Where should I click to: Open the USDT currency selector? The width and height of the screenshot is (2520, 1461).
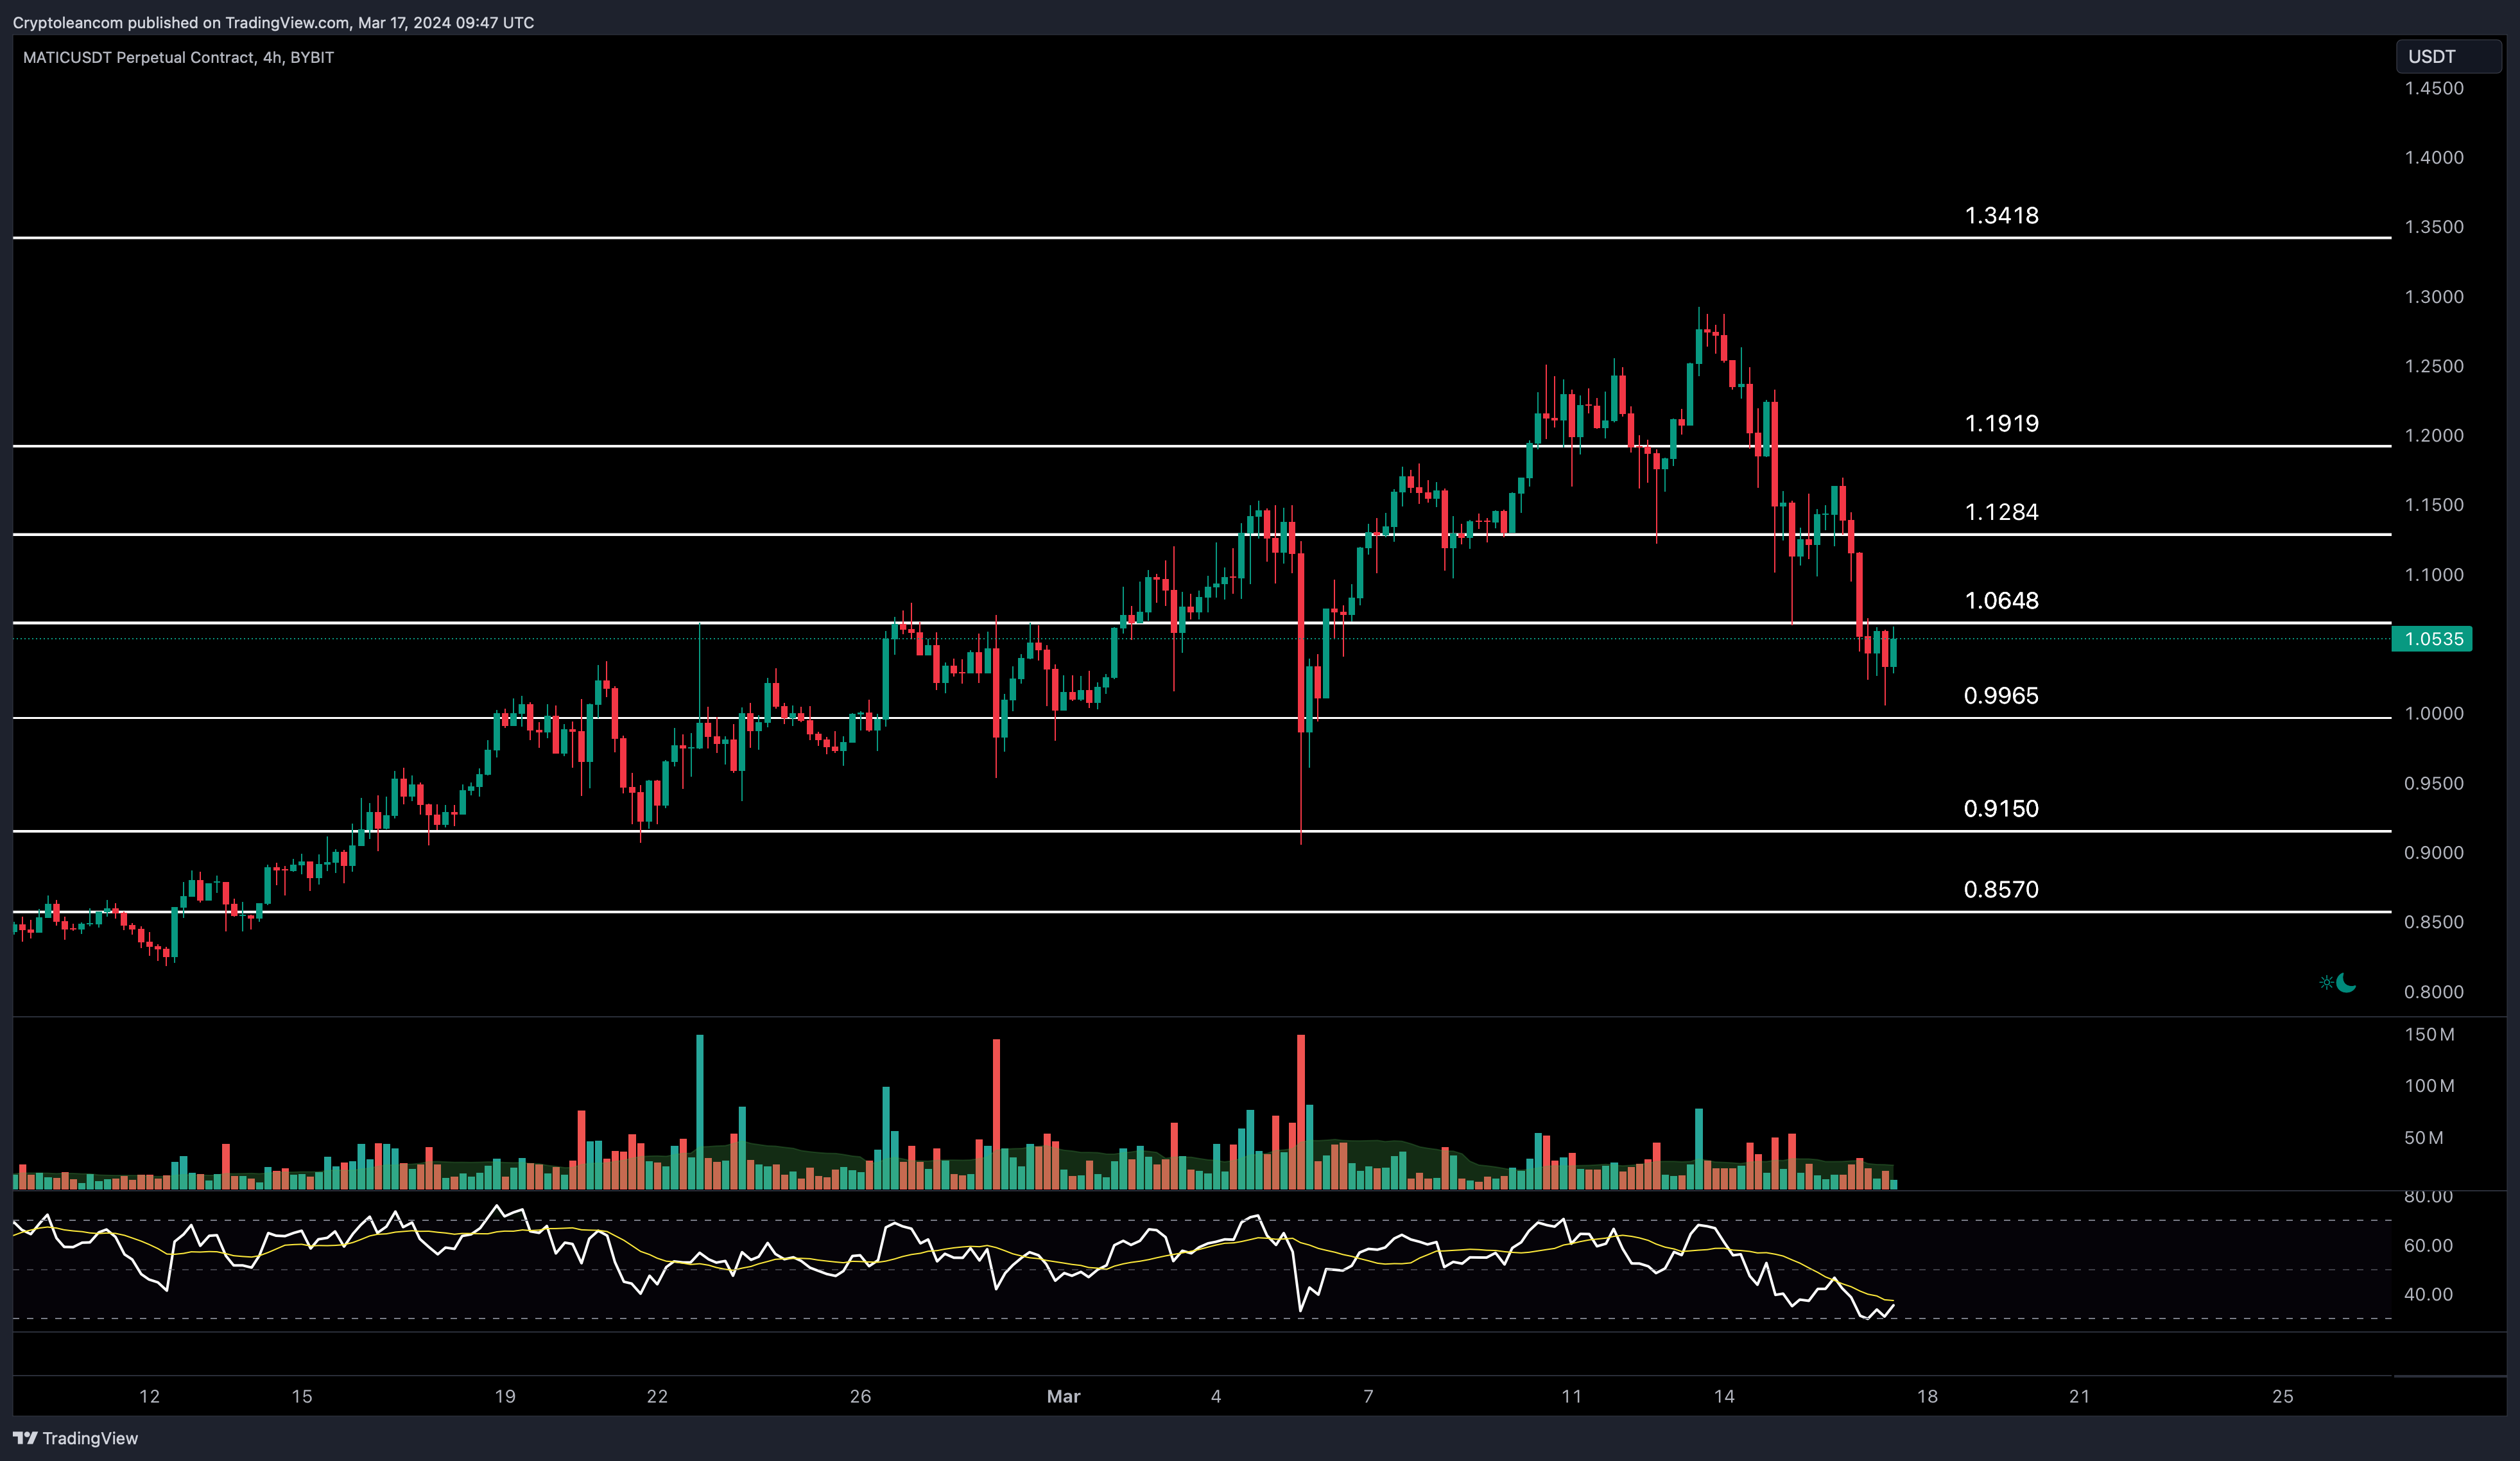[2448, 57]
